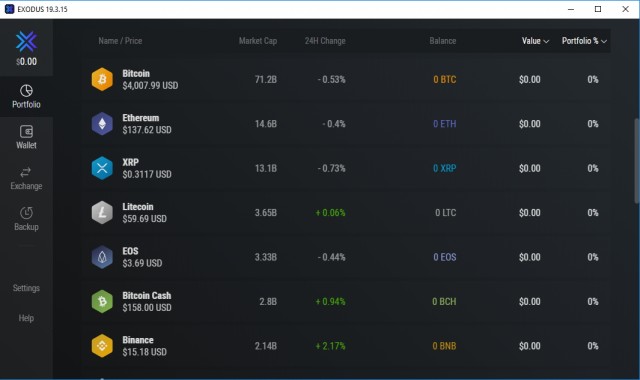The height and width of the screenshot is (380, 640).
Task: Click the $4,007.99 USD price
Action: pos(150,86)
